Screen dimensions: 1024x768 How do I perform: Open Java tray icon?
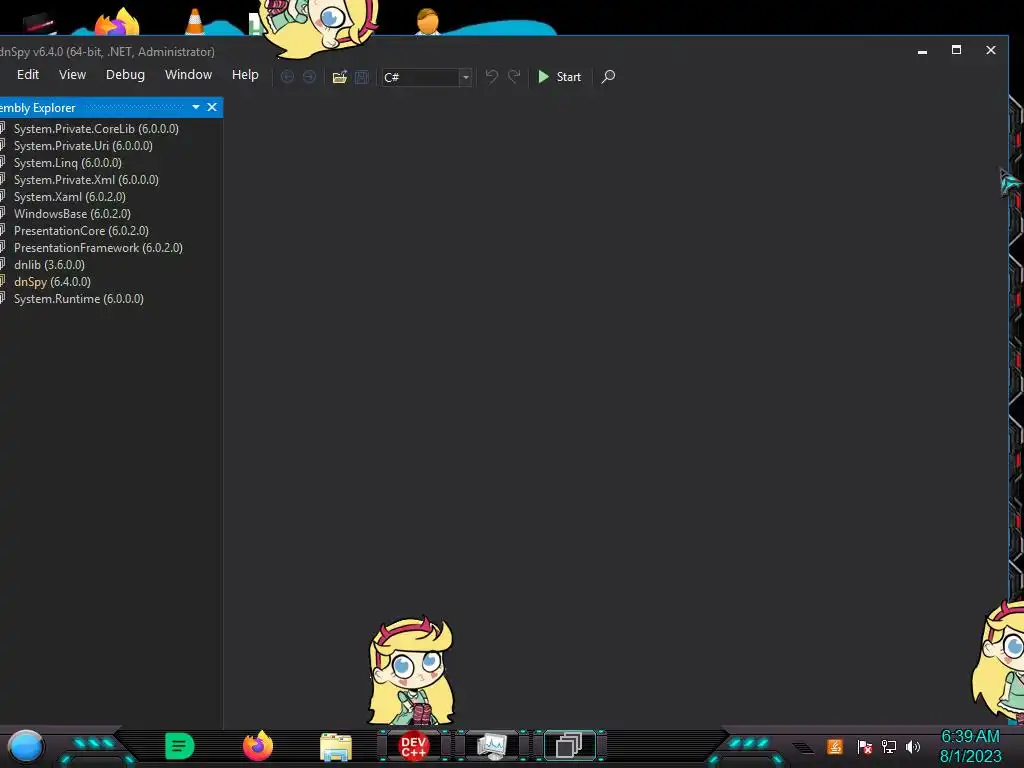(x=835, y=746)
